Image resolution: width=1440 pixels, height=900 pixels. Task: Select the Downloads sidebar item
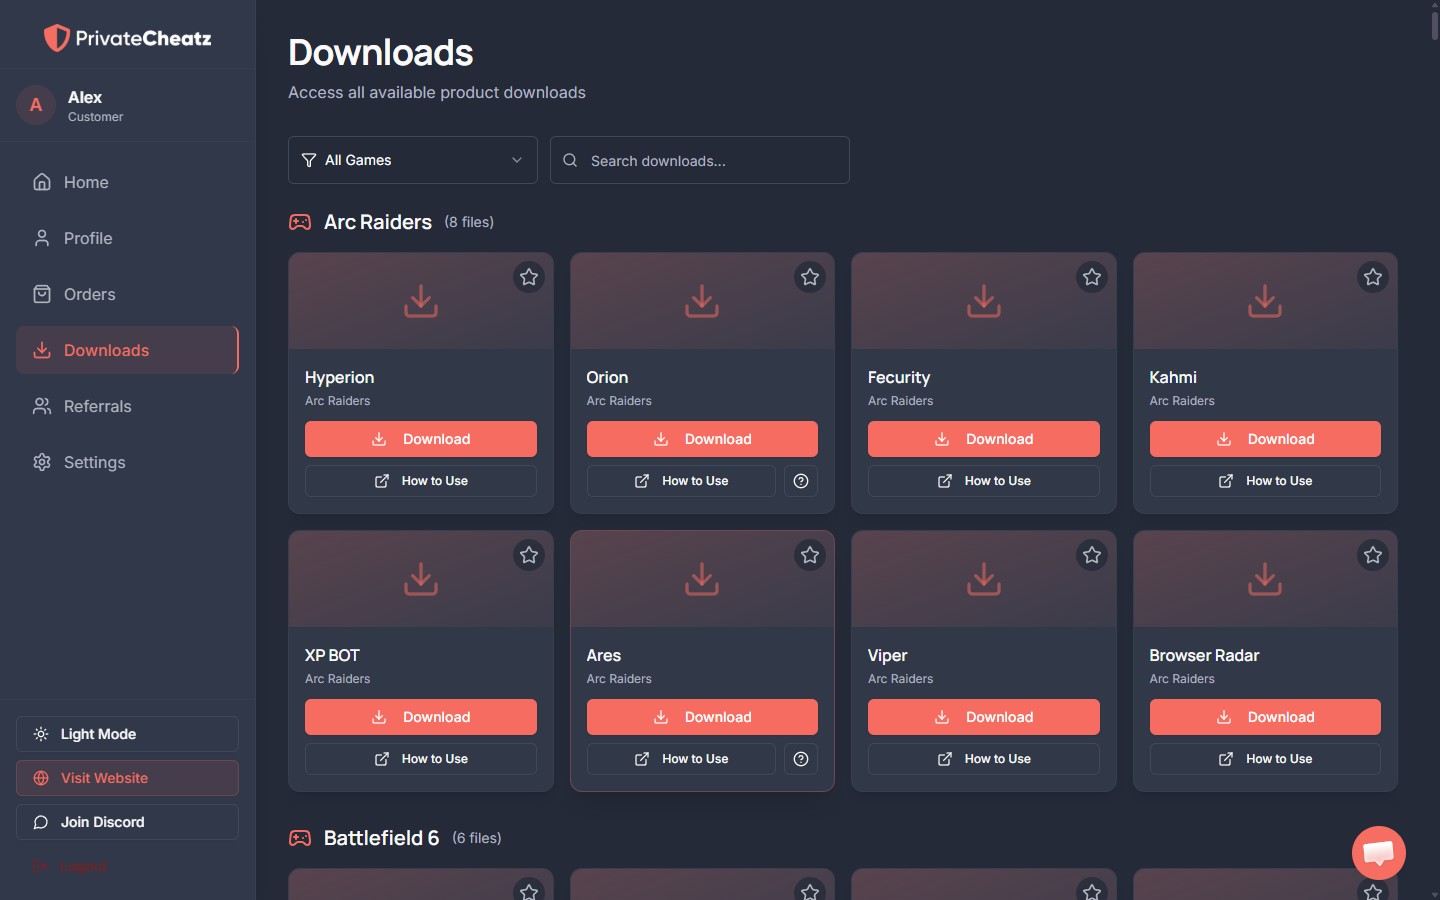click(127, 350)
